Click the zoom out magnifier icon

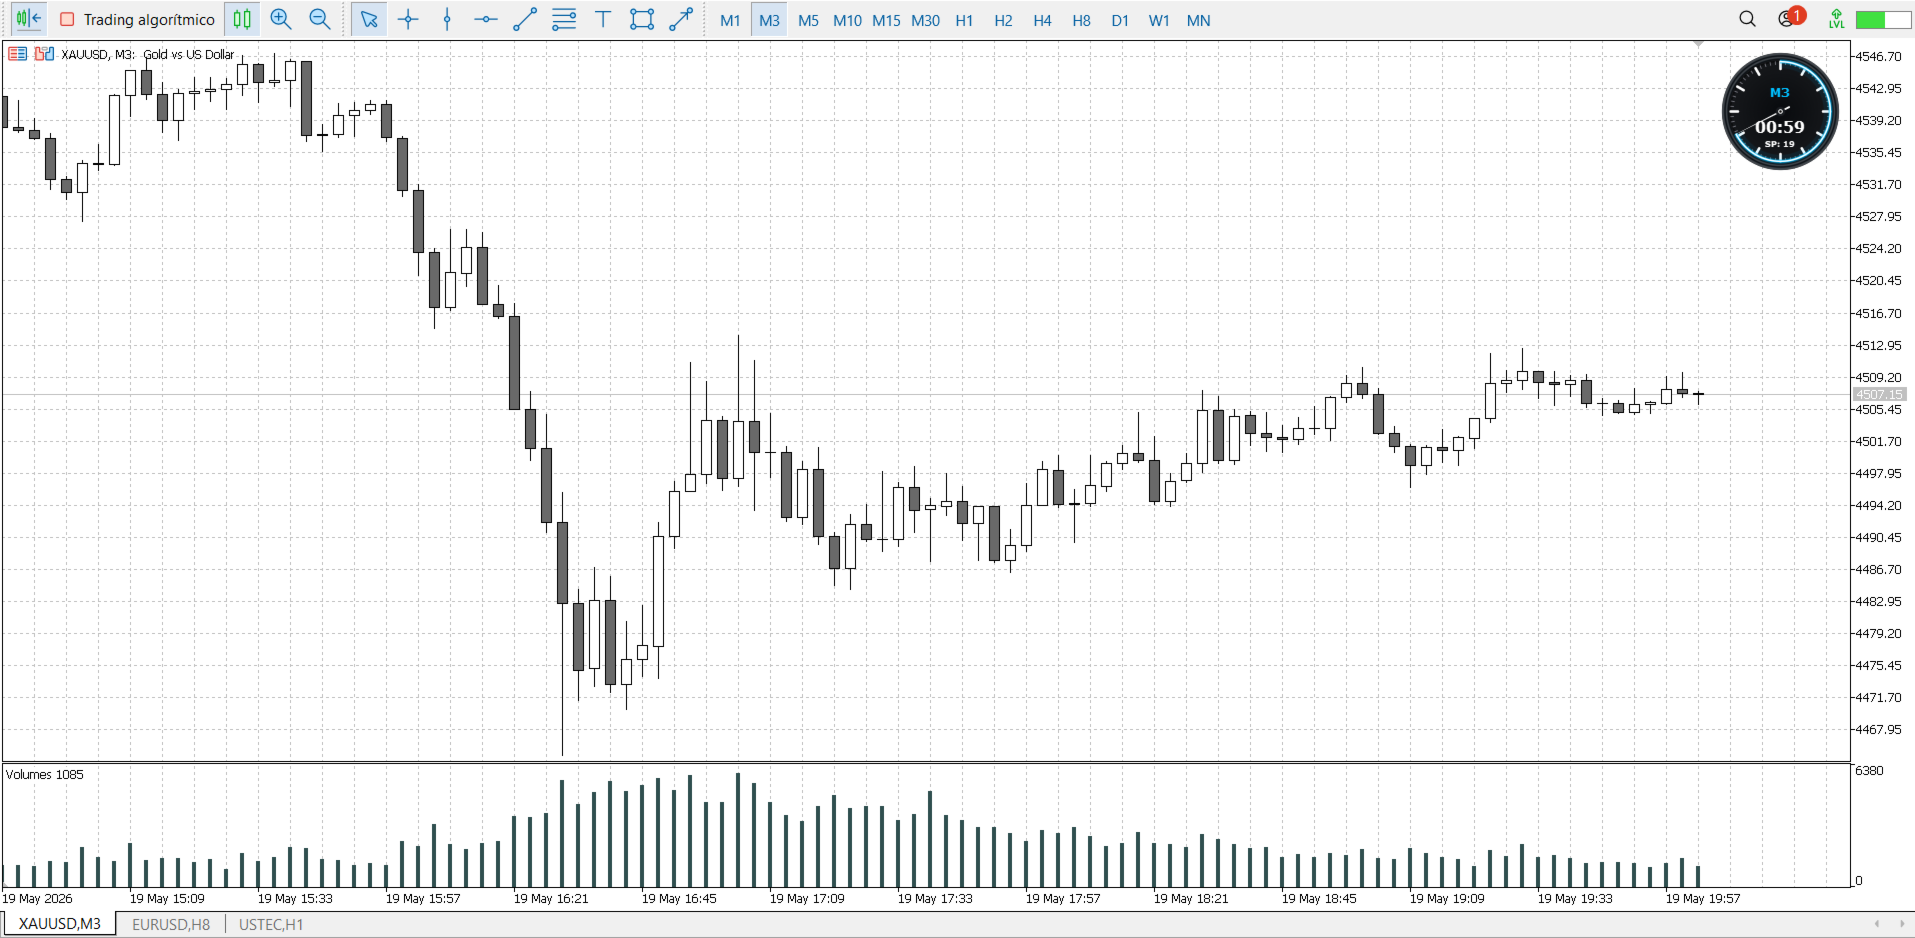click(320, 20)
